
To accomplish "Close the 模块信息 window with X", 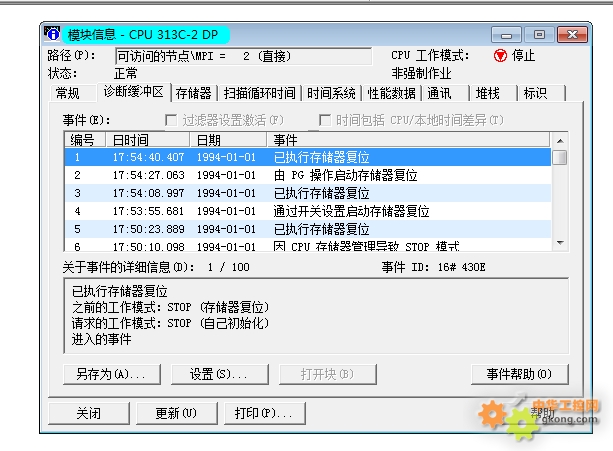I will click(x=572, y=35).
